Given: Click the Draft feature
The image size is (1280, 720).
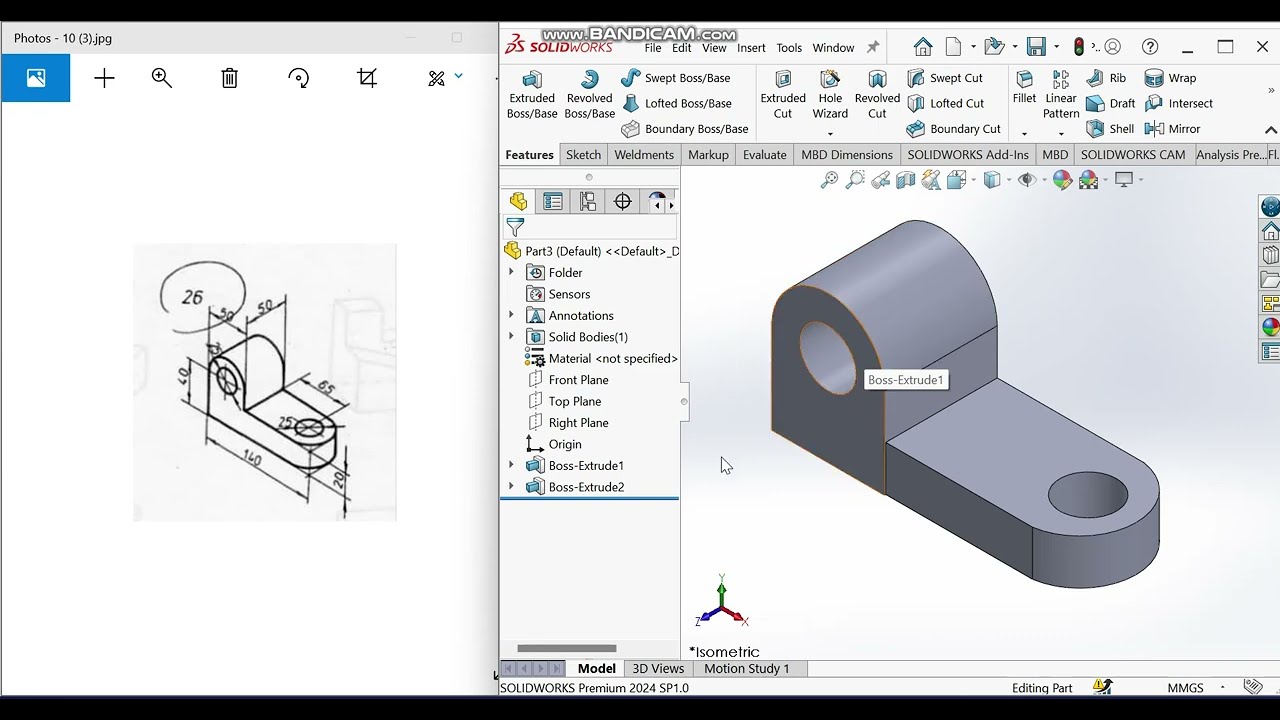Looking at the screenshot, I should [x=1111, y=103].
